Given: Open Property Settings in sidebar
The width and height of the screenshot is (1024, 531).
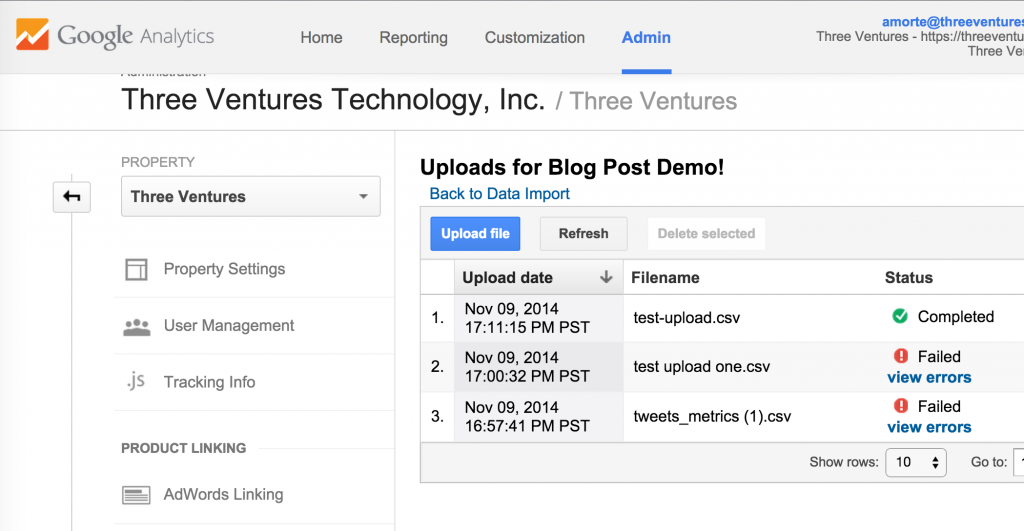Looking at the screenshot, I should [225, 269].
